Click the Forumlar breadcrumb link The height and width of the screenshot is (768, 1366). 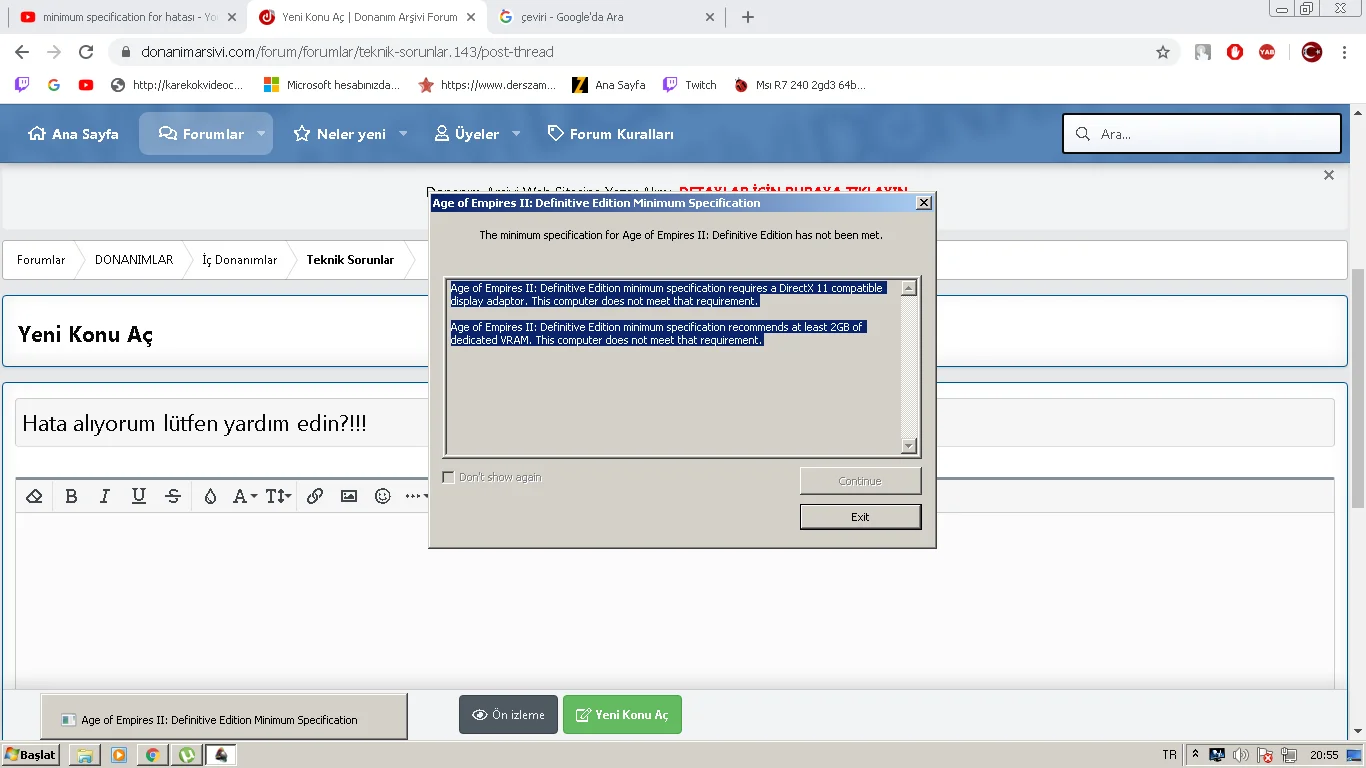[x=41, y=260]
